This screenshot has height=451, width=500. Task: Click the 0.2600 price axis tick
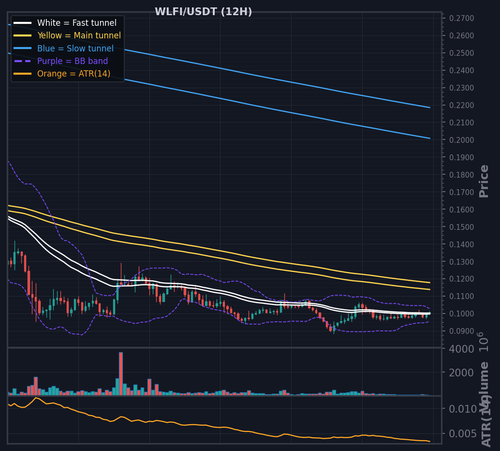(x=462, y=36)
